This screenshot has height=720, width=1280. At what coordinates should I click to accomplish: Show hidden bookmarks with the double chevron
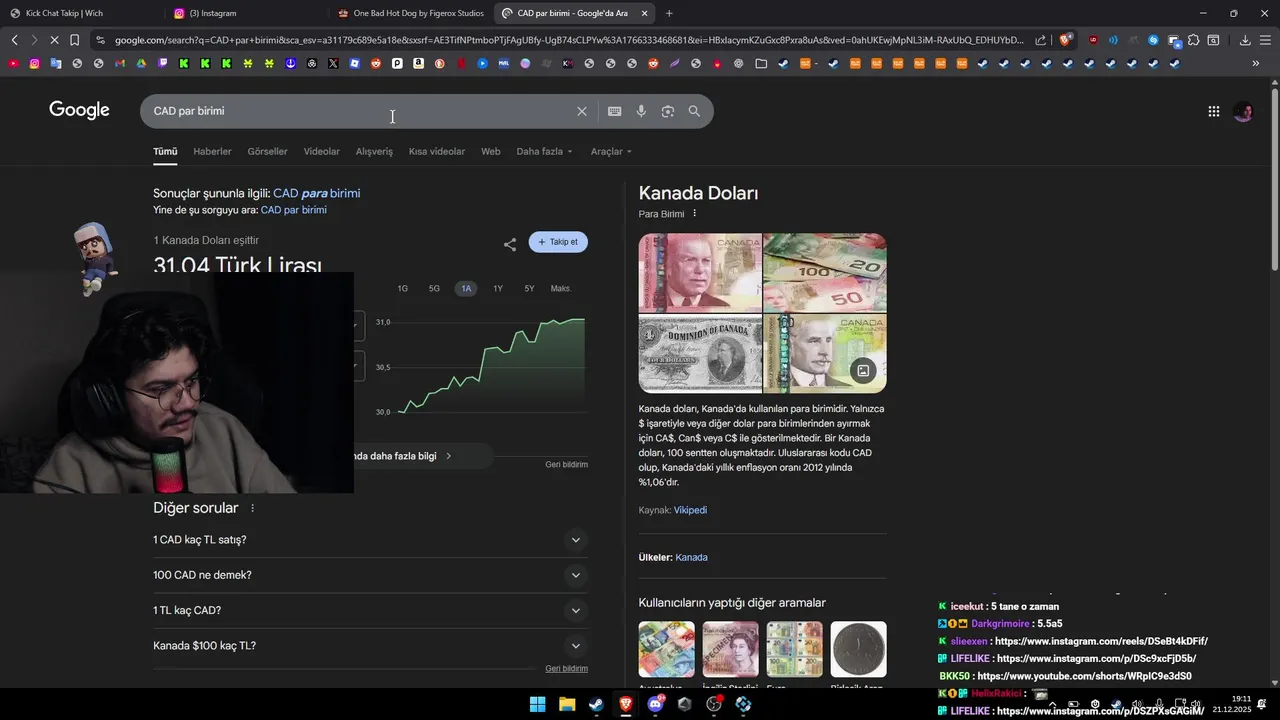click(x=1255, y=63)
